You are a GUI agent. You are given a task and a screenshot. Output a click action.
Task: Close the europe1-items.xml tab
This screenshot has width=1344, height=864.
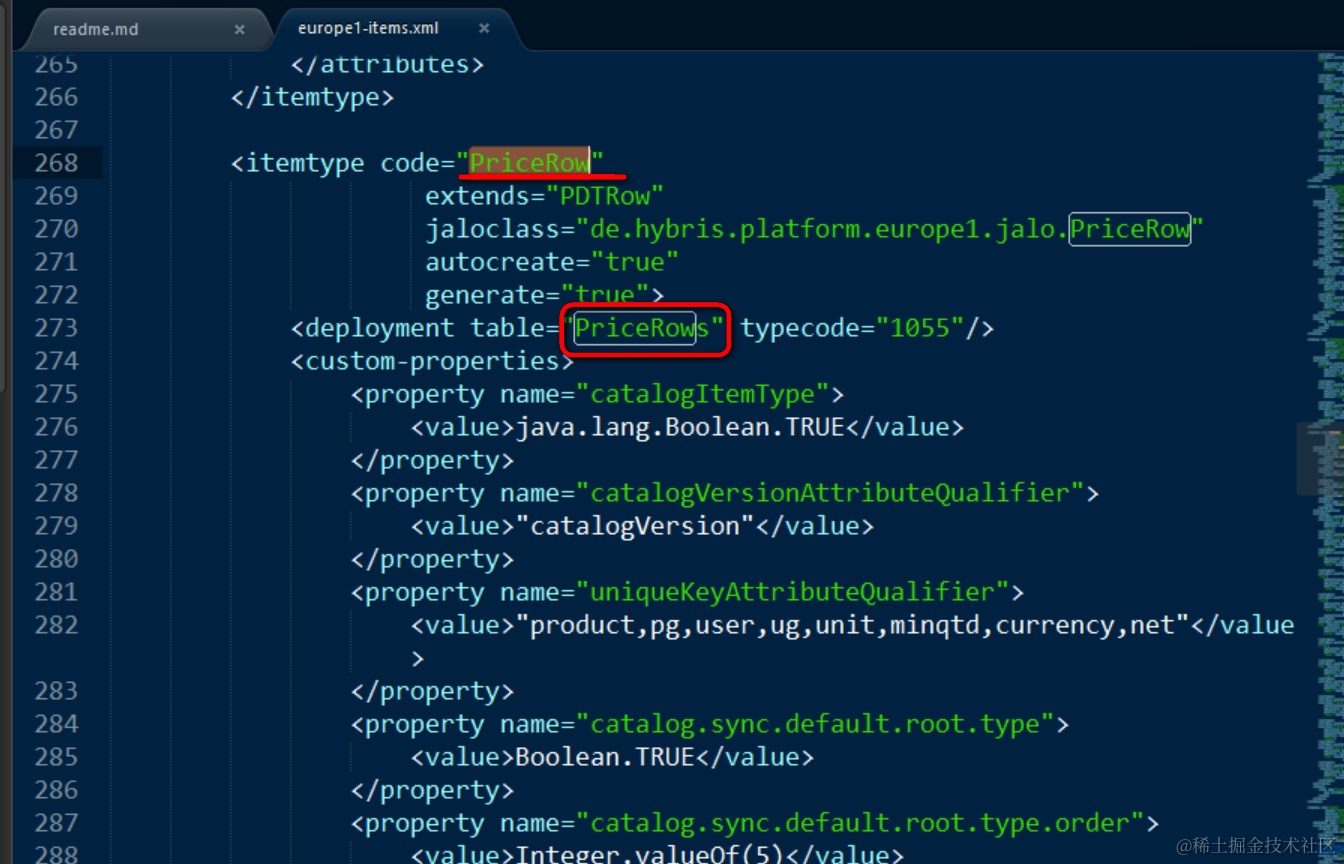coord(484,29)
